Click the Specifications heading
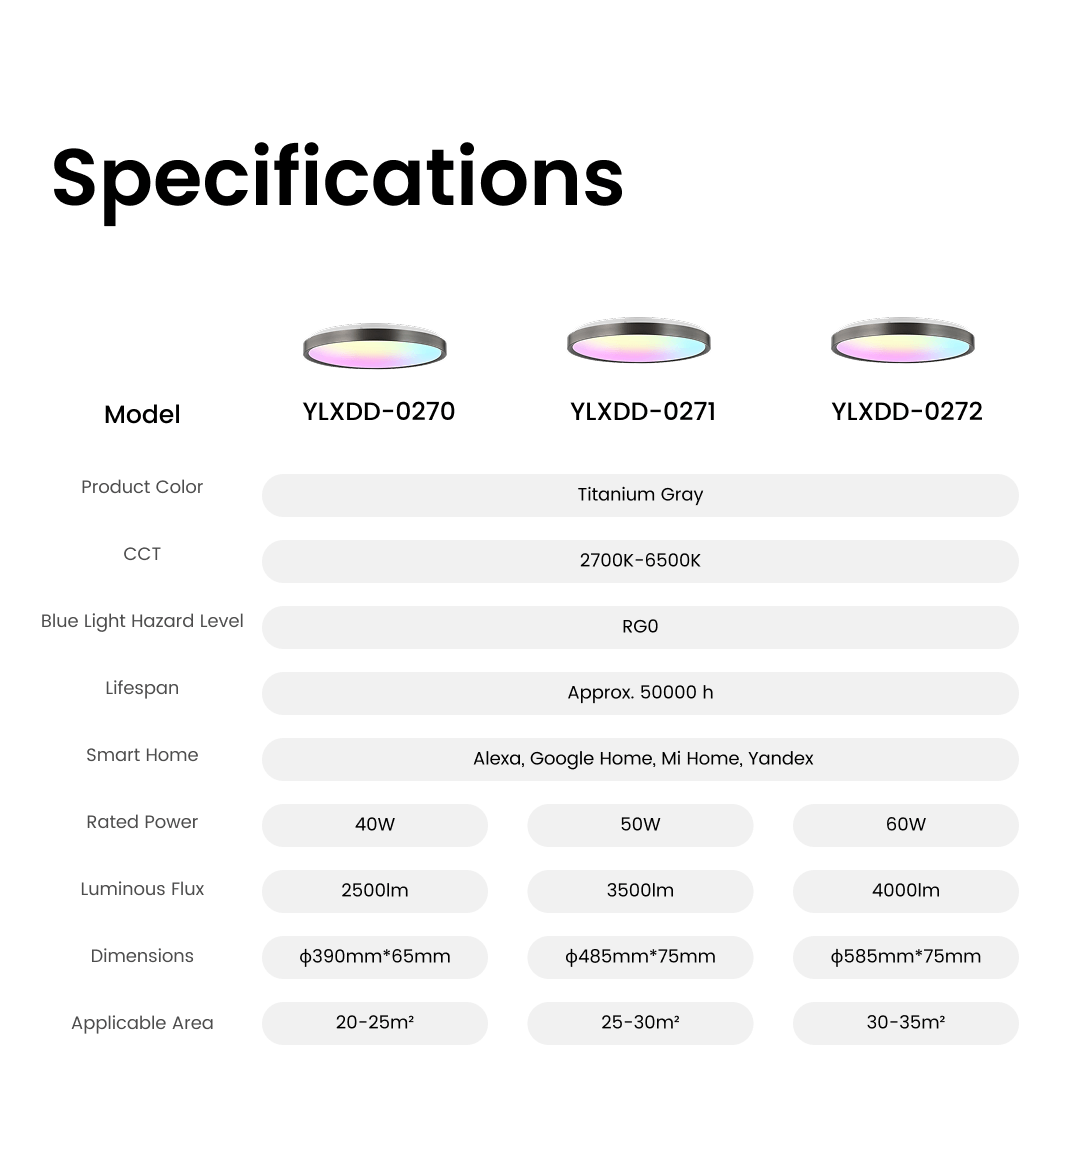 point(338,181)
